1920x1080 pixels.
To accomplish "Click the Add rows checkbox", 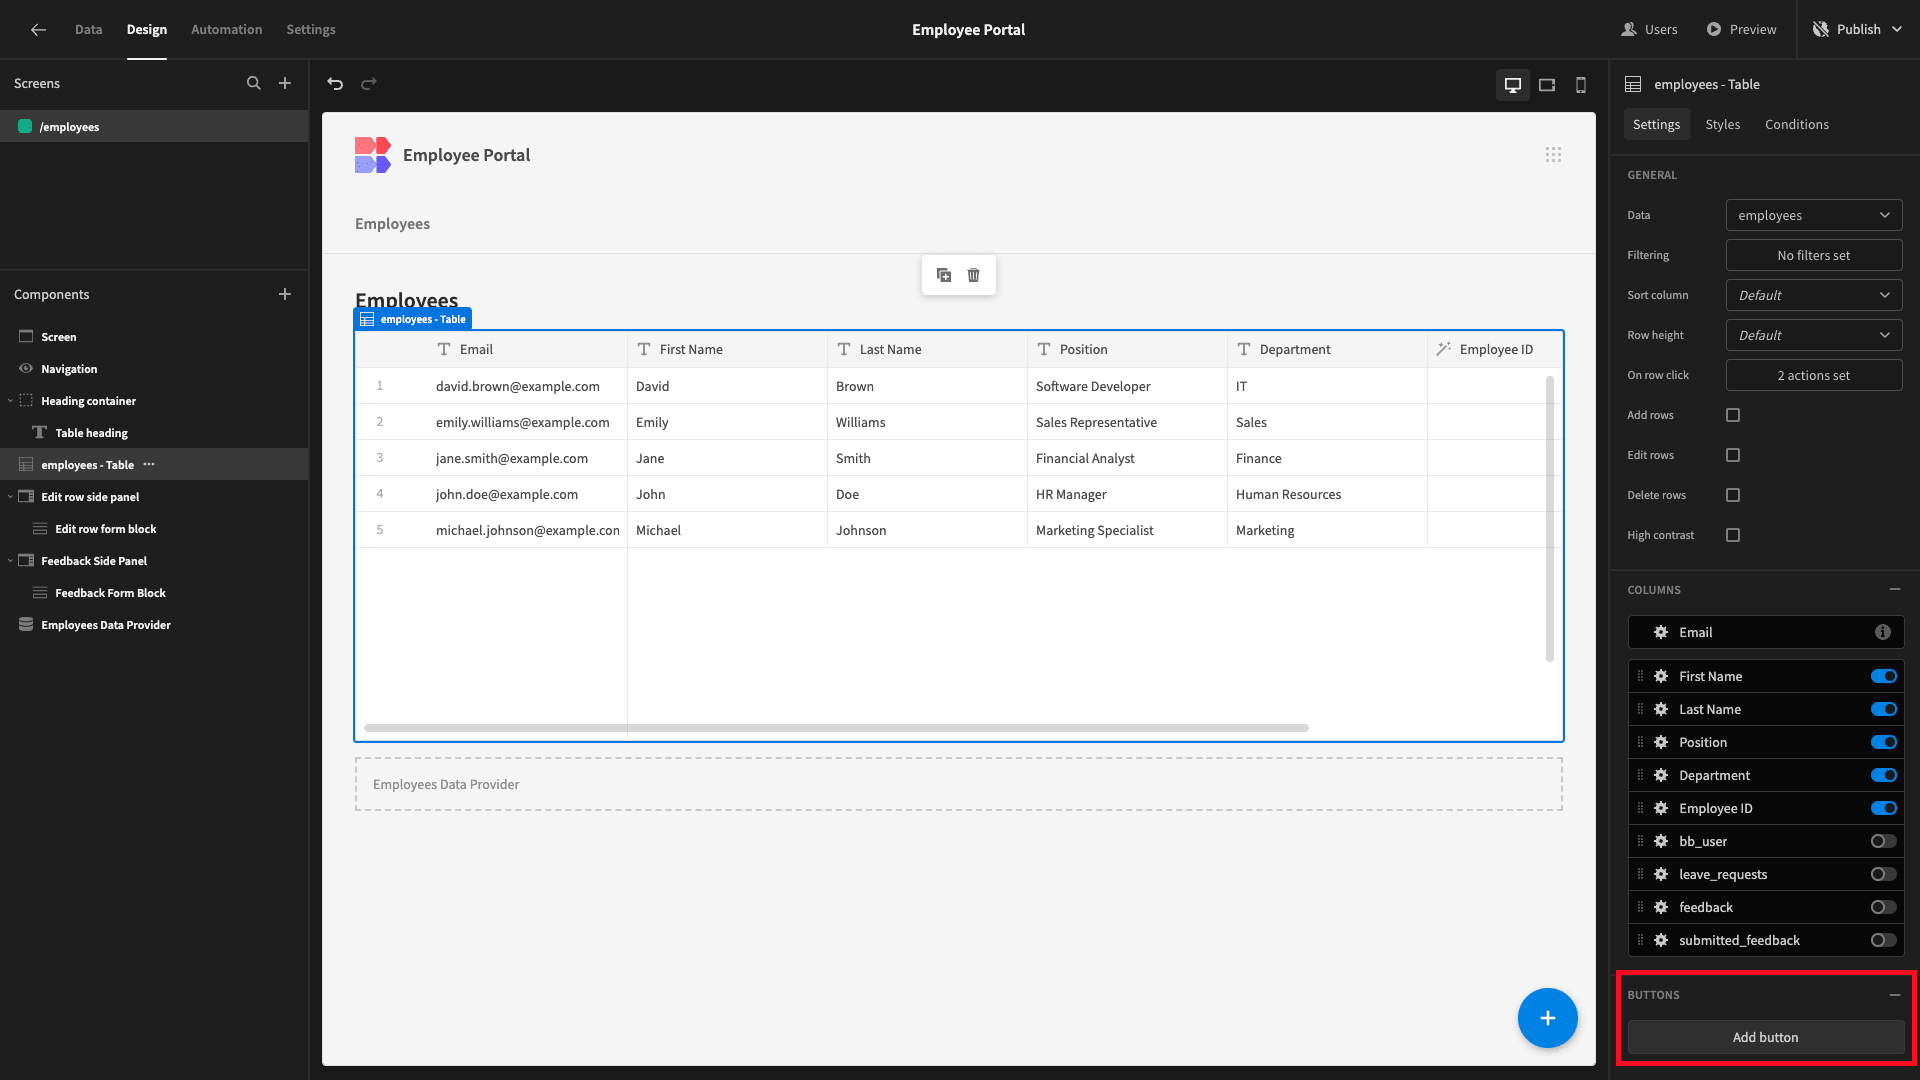I will tap(1733, 414).
